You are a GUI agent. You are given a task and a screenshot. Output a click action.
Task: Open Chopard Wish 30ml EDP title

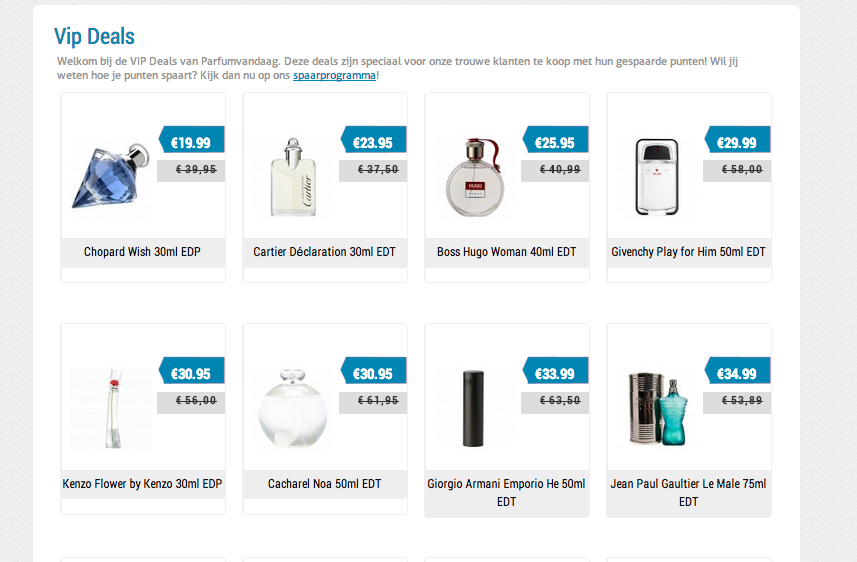(x=142, y=252)
